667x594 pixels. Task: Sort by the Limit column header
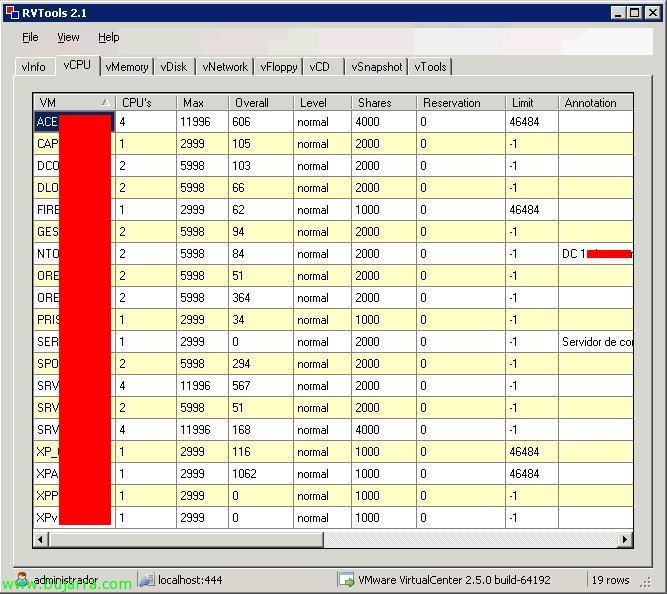tap(532, 103)
